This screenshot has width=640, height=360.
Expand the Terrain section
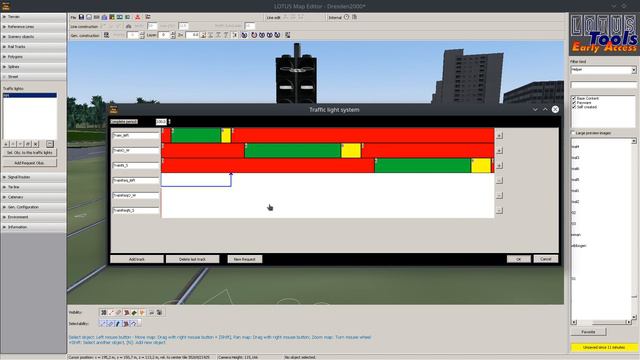pos(33,17)
